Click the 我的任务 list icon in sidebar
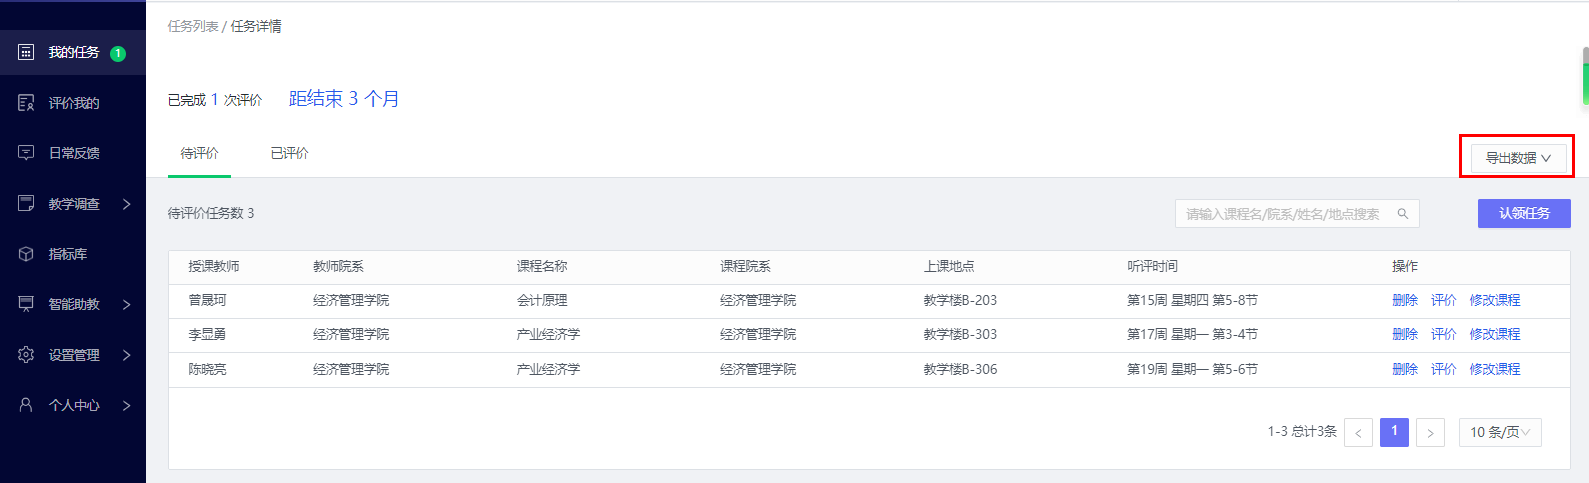Image resolution: width=1589 pixels, height=483 pixels. click(27, 52)
